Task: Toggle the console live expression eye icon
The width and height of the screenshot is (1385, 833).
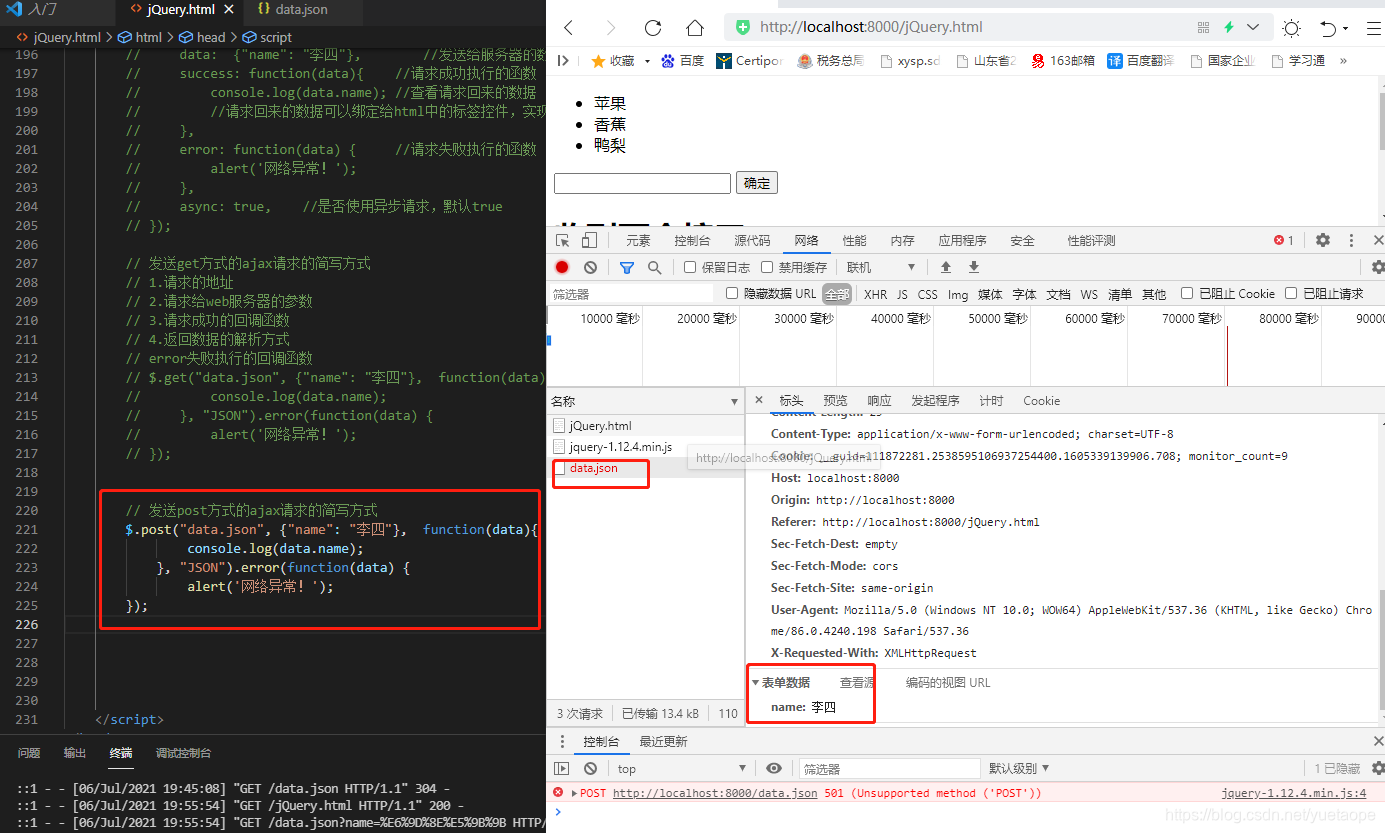Action: pyautogui.click(x=773, y=768)
